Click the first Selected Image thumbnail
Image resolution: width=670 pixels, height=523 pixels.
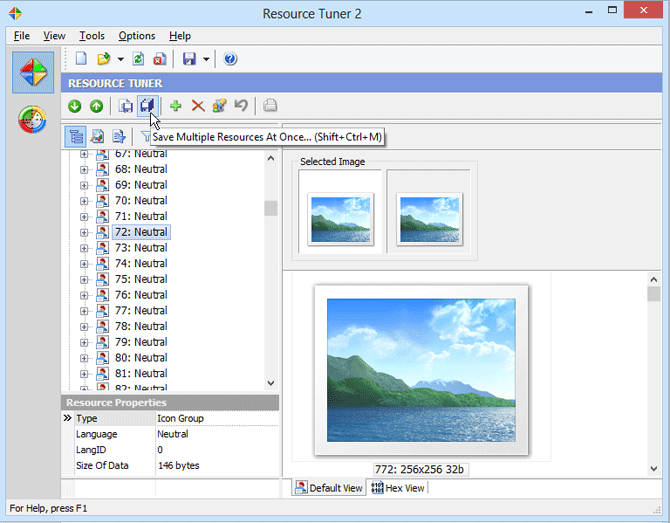340,219
